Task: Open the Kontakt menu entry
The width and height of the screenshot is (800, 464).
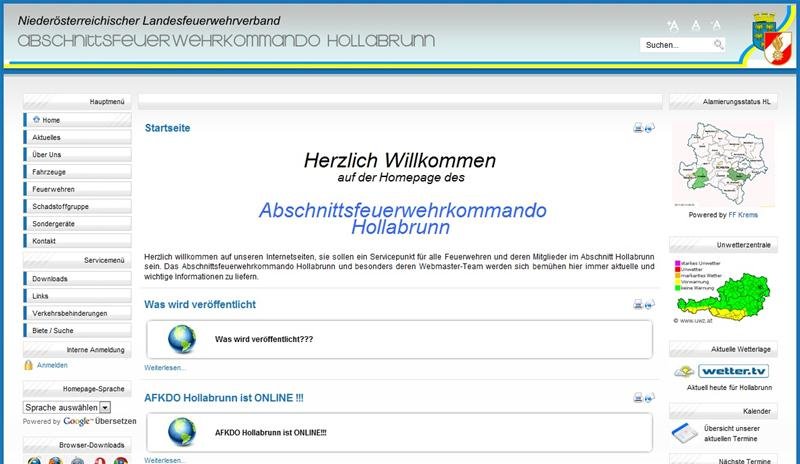Action: tap(44, 242)
